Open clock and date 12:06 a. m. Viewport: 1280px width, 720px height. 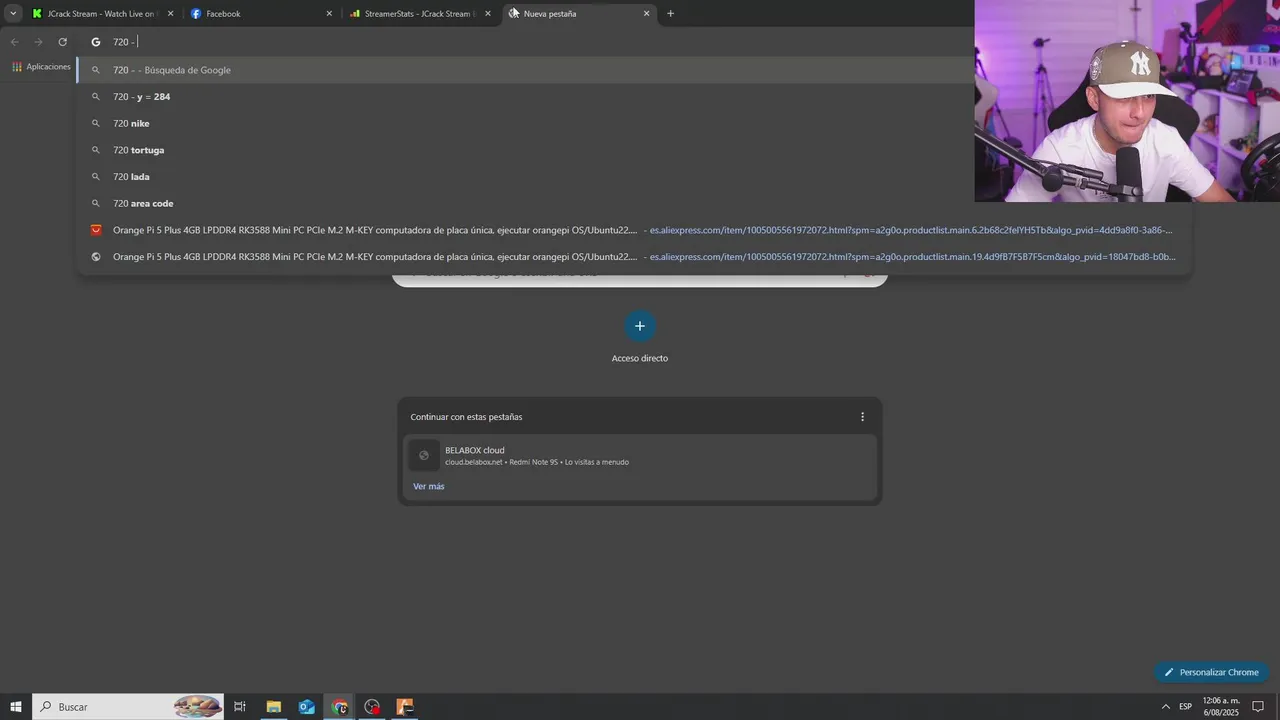pos(1220,707)
